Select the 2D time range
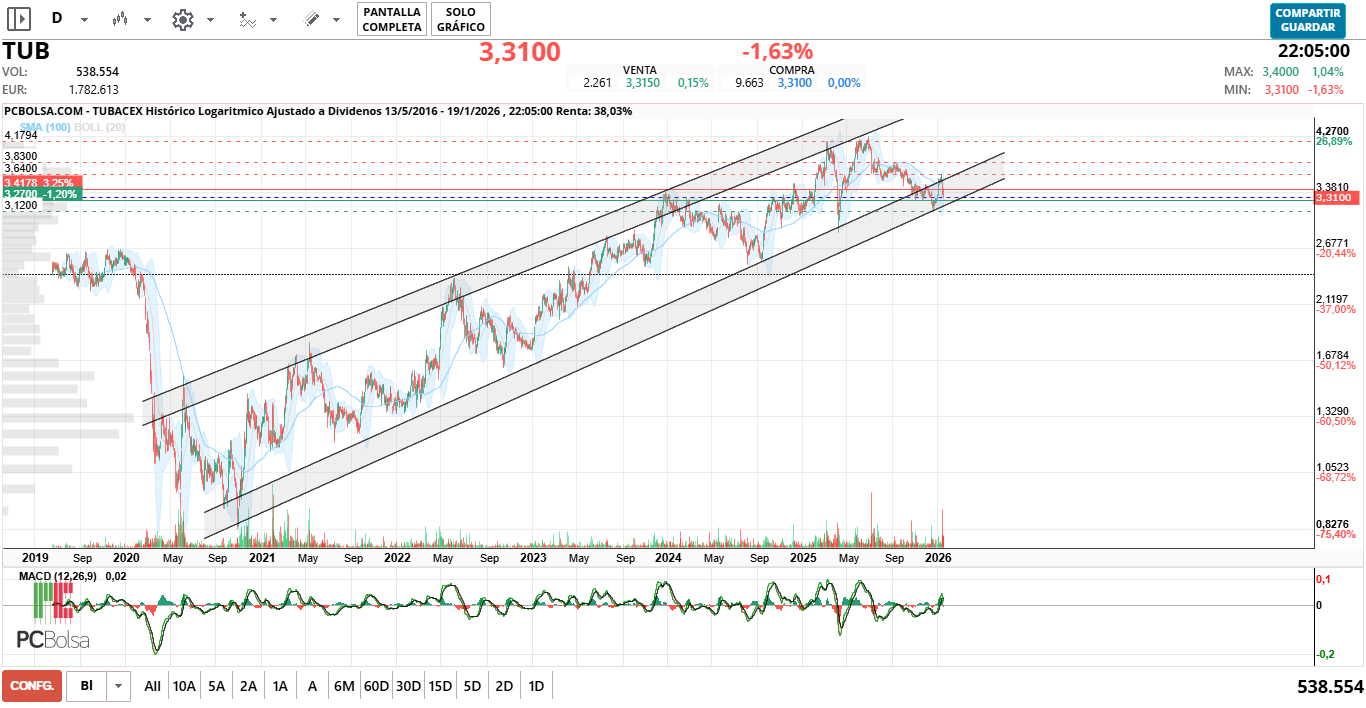This screenshot has height=708, width=1366. click(504, 686)
